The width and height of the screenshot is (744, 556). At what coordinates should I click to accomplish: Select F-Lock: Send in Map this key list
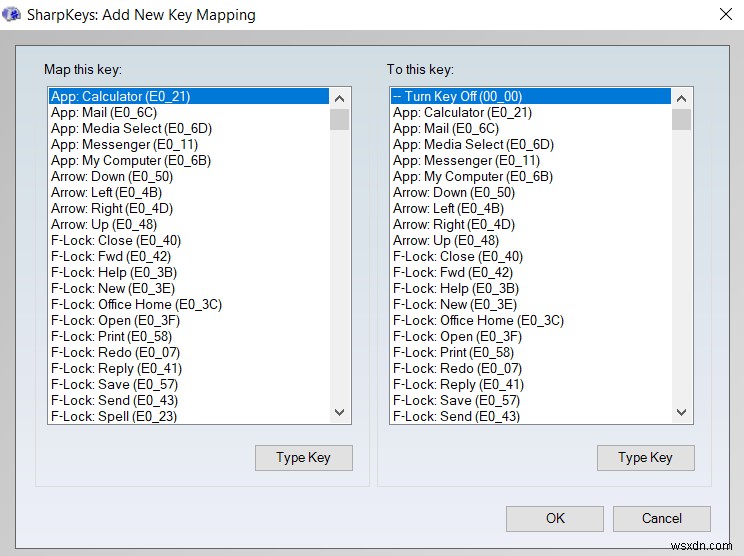[189, 400]
